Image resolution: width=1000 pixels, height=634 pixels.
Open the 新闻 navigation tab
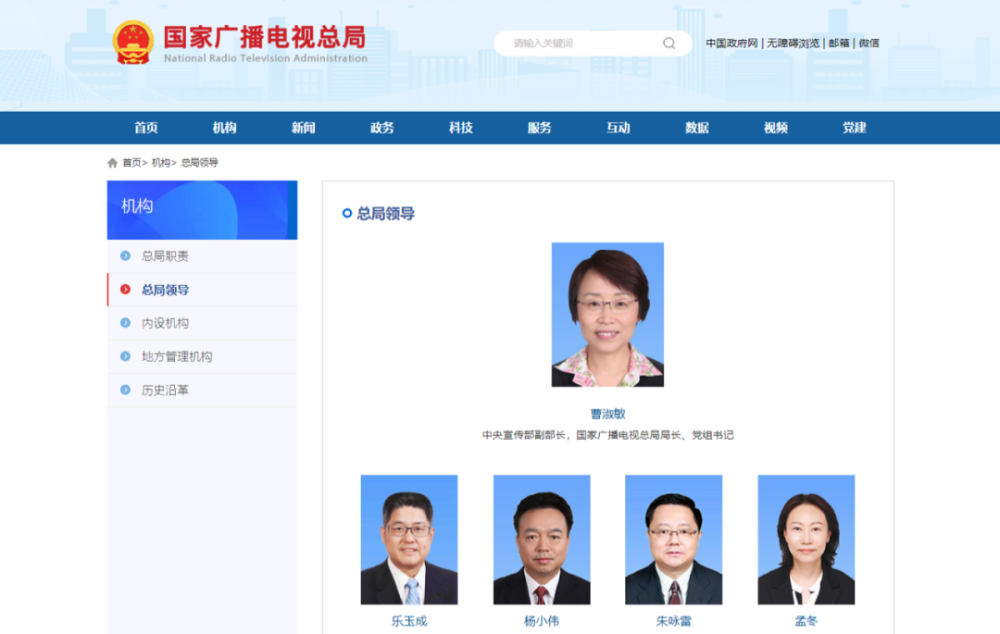click(303, 128)
